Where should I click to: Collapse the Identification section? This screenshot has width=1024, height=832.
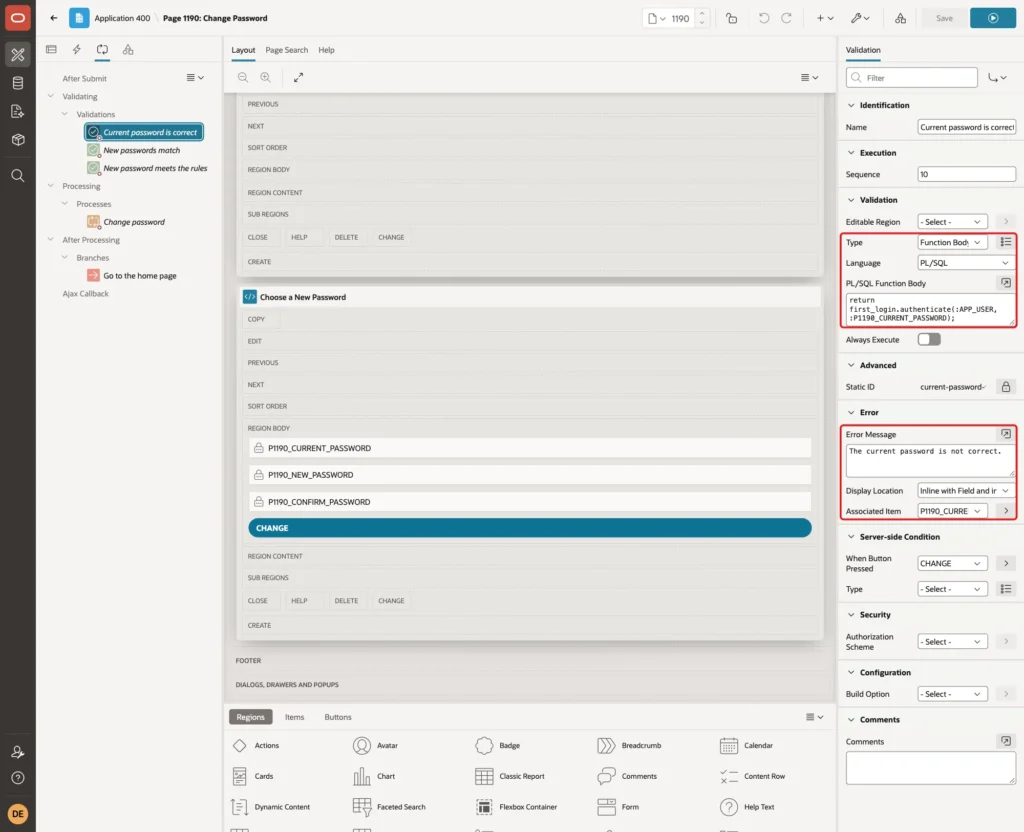[850, 105]
